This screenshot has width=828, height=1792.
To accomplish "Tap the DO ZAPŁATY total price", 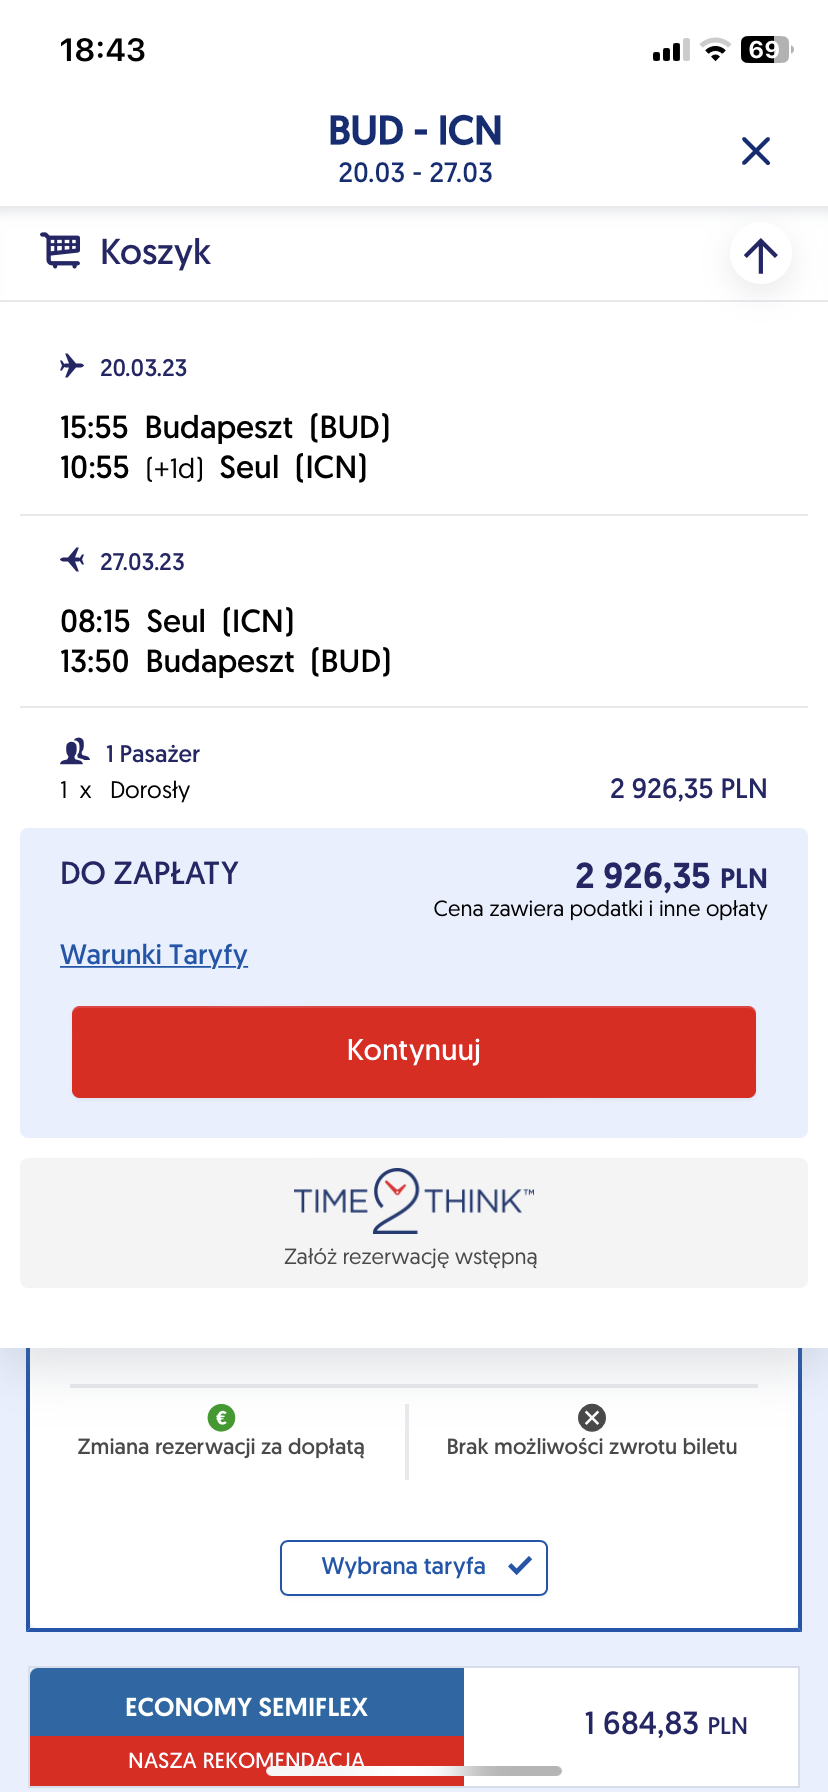I will [x=671, y=877].
